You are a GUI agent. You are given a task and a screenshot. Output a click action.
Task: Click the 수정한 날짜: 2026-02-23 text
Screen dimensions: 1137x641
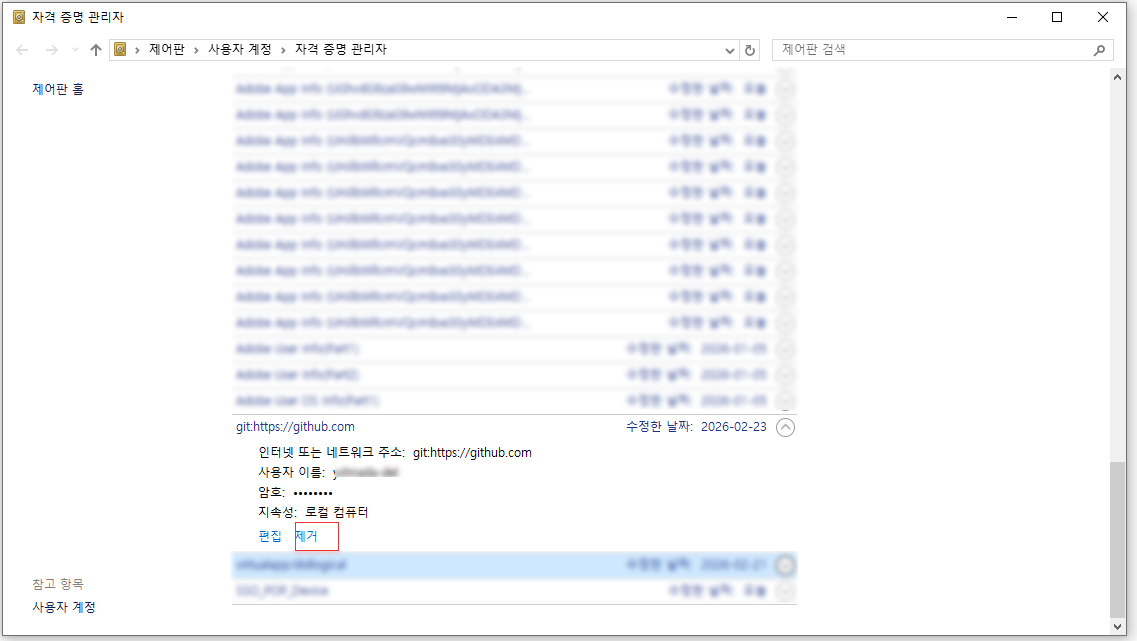696,426
